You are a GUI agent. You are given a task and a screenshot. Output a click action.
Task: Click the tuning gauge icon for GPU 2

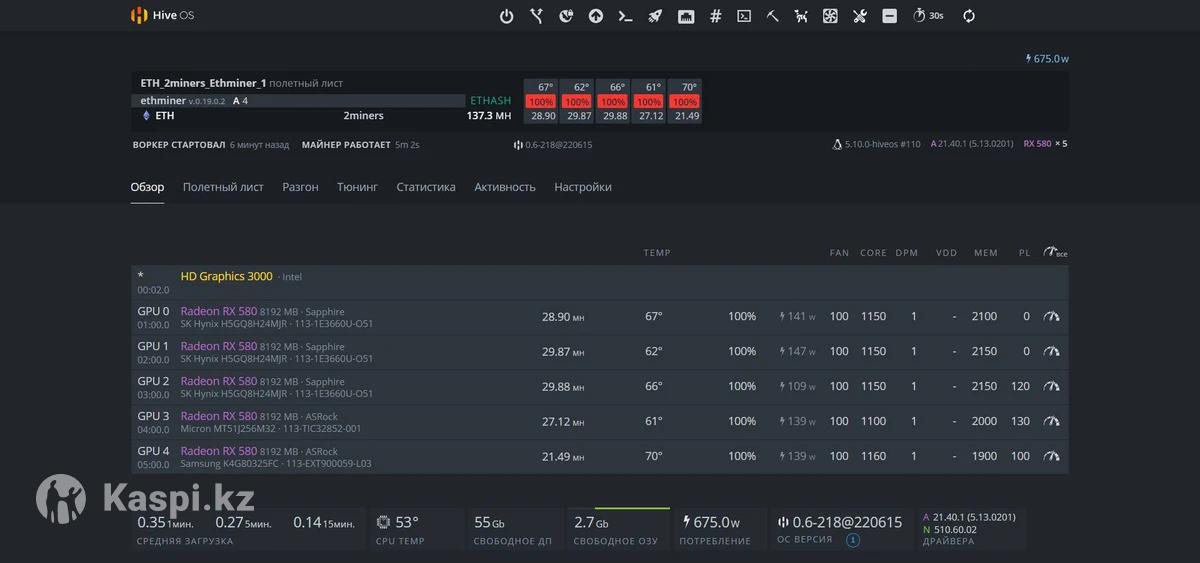[x=1051, y=386]
